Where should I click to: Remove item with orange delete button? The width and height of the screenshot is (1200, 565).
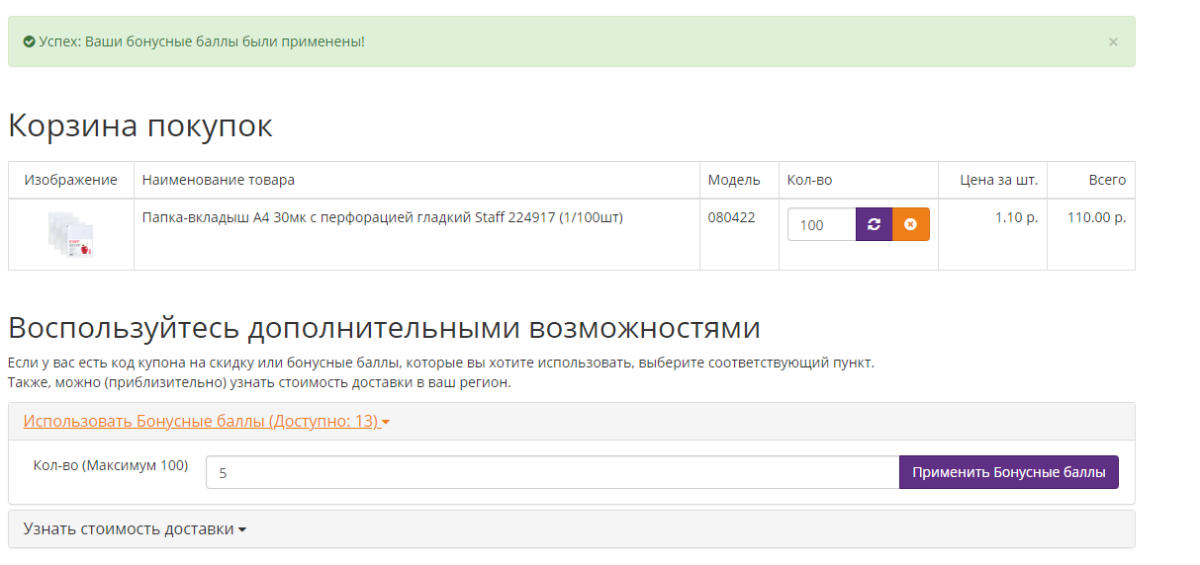[911, 225]
